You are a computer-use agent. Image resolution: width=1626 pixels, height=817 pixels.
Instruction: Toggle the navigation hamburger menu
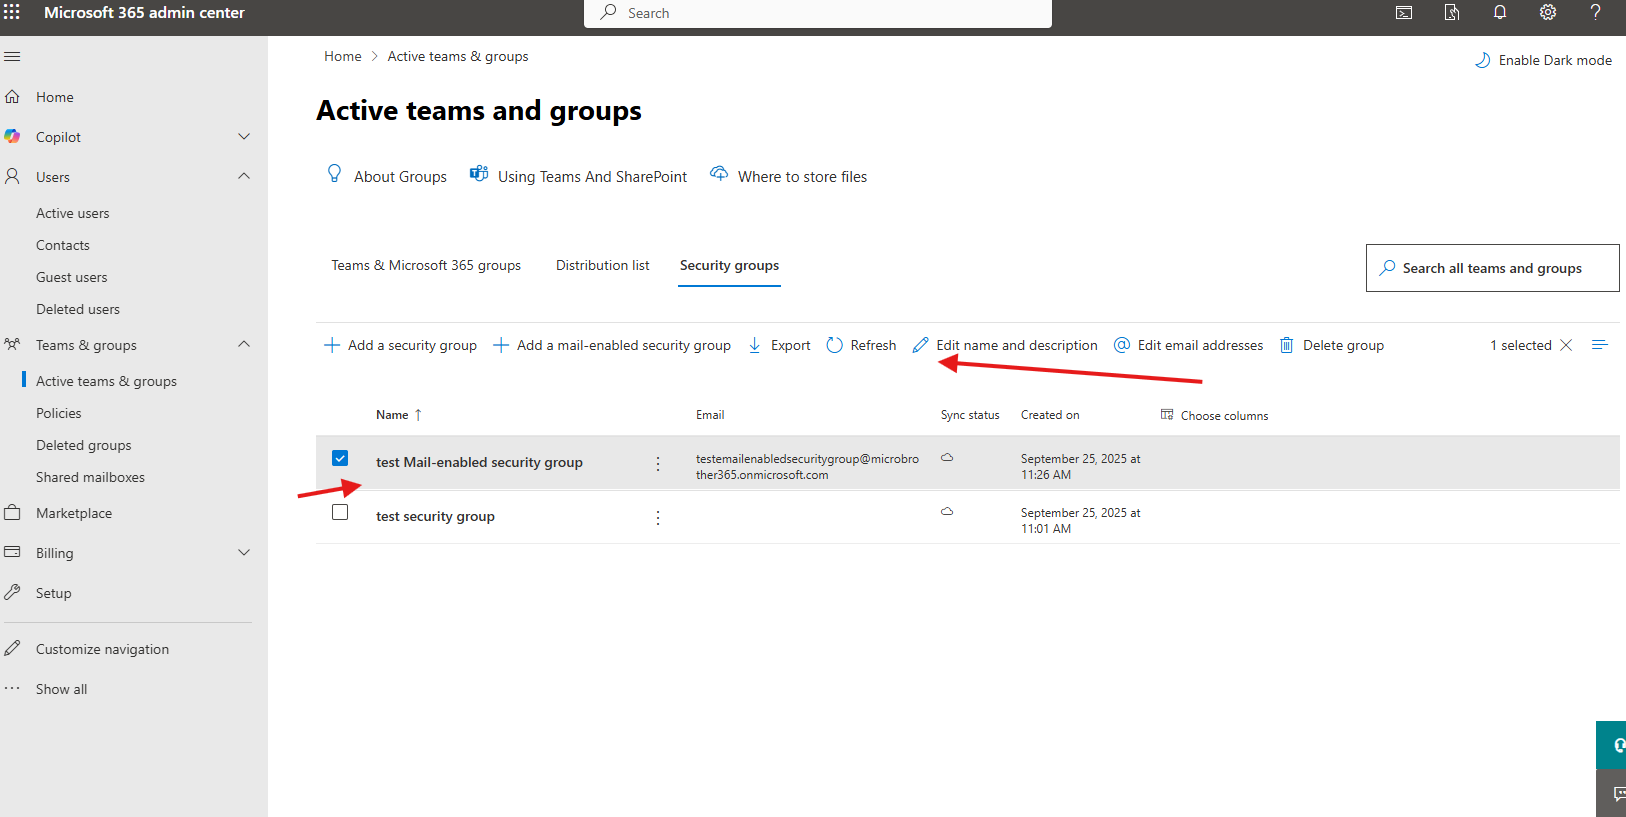(12, 57)
